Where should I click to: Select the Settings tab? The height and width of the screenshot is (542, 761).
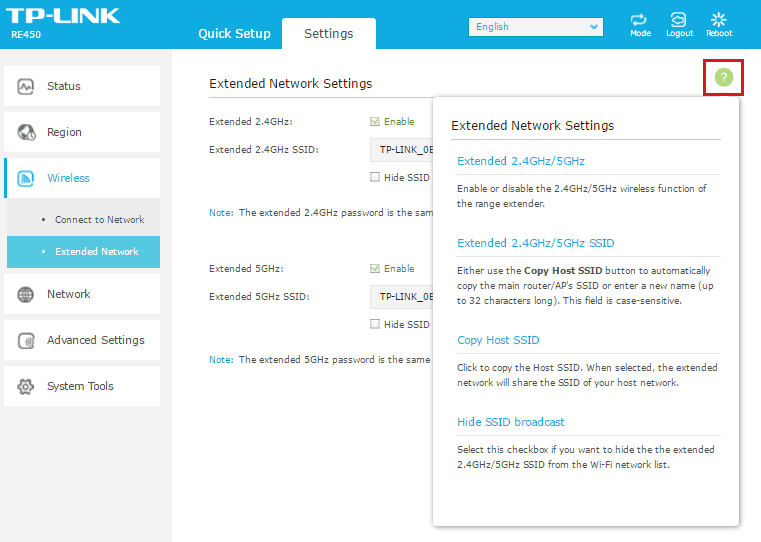pos(329,33)
